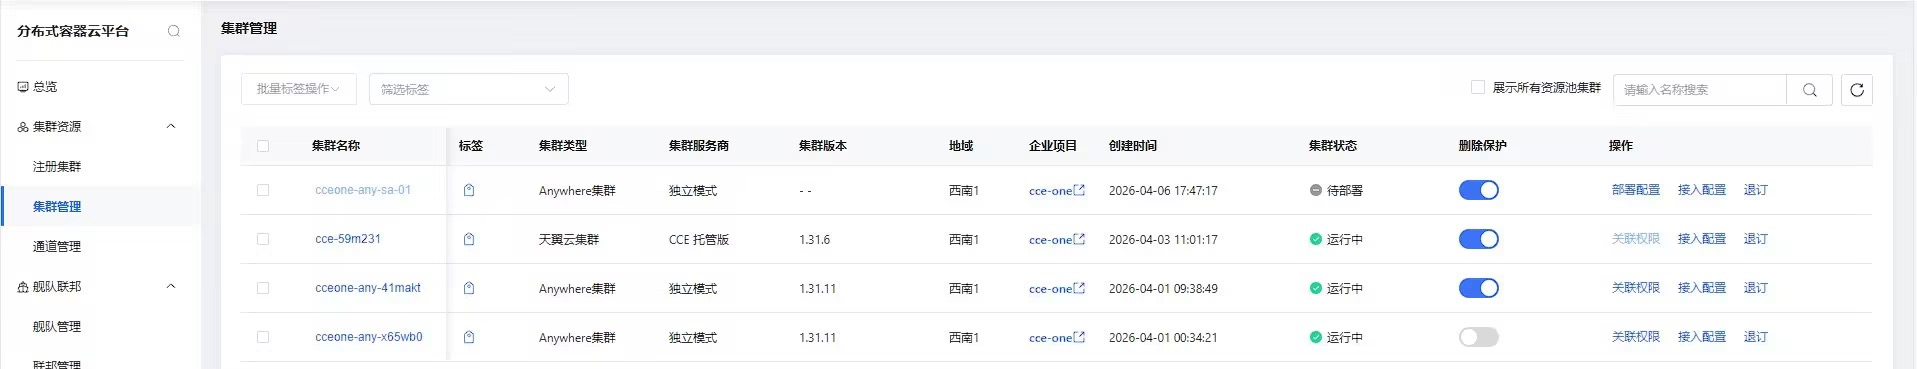Screen dimensions: 1917x369
Task: Click the 创建时间 column header
Action: (1133, 146)
